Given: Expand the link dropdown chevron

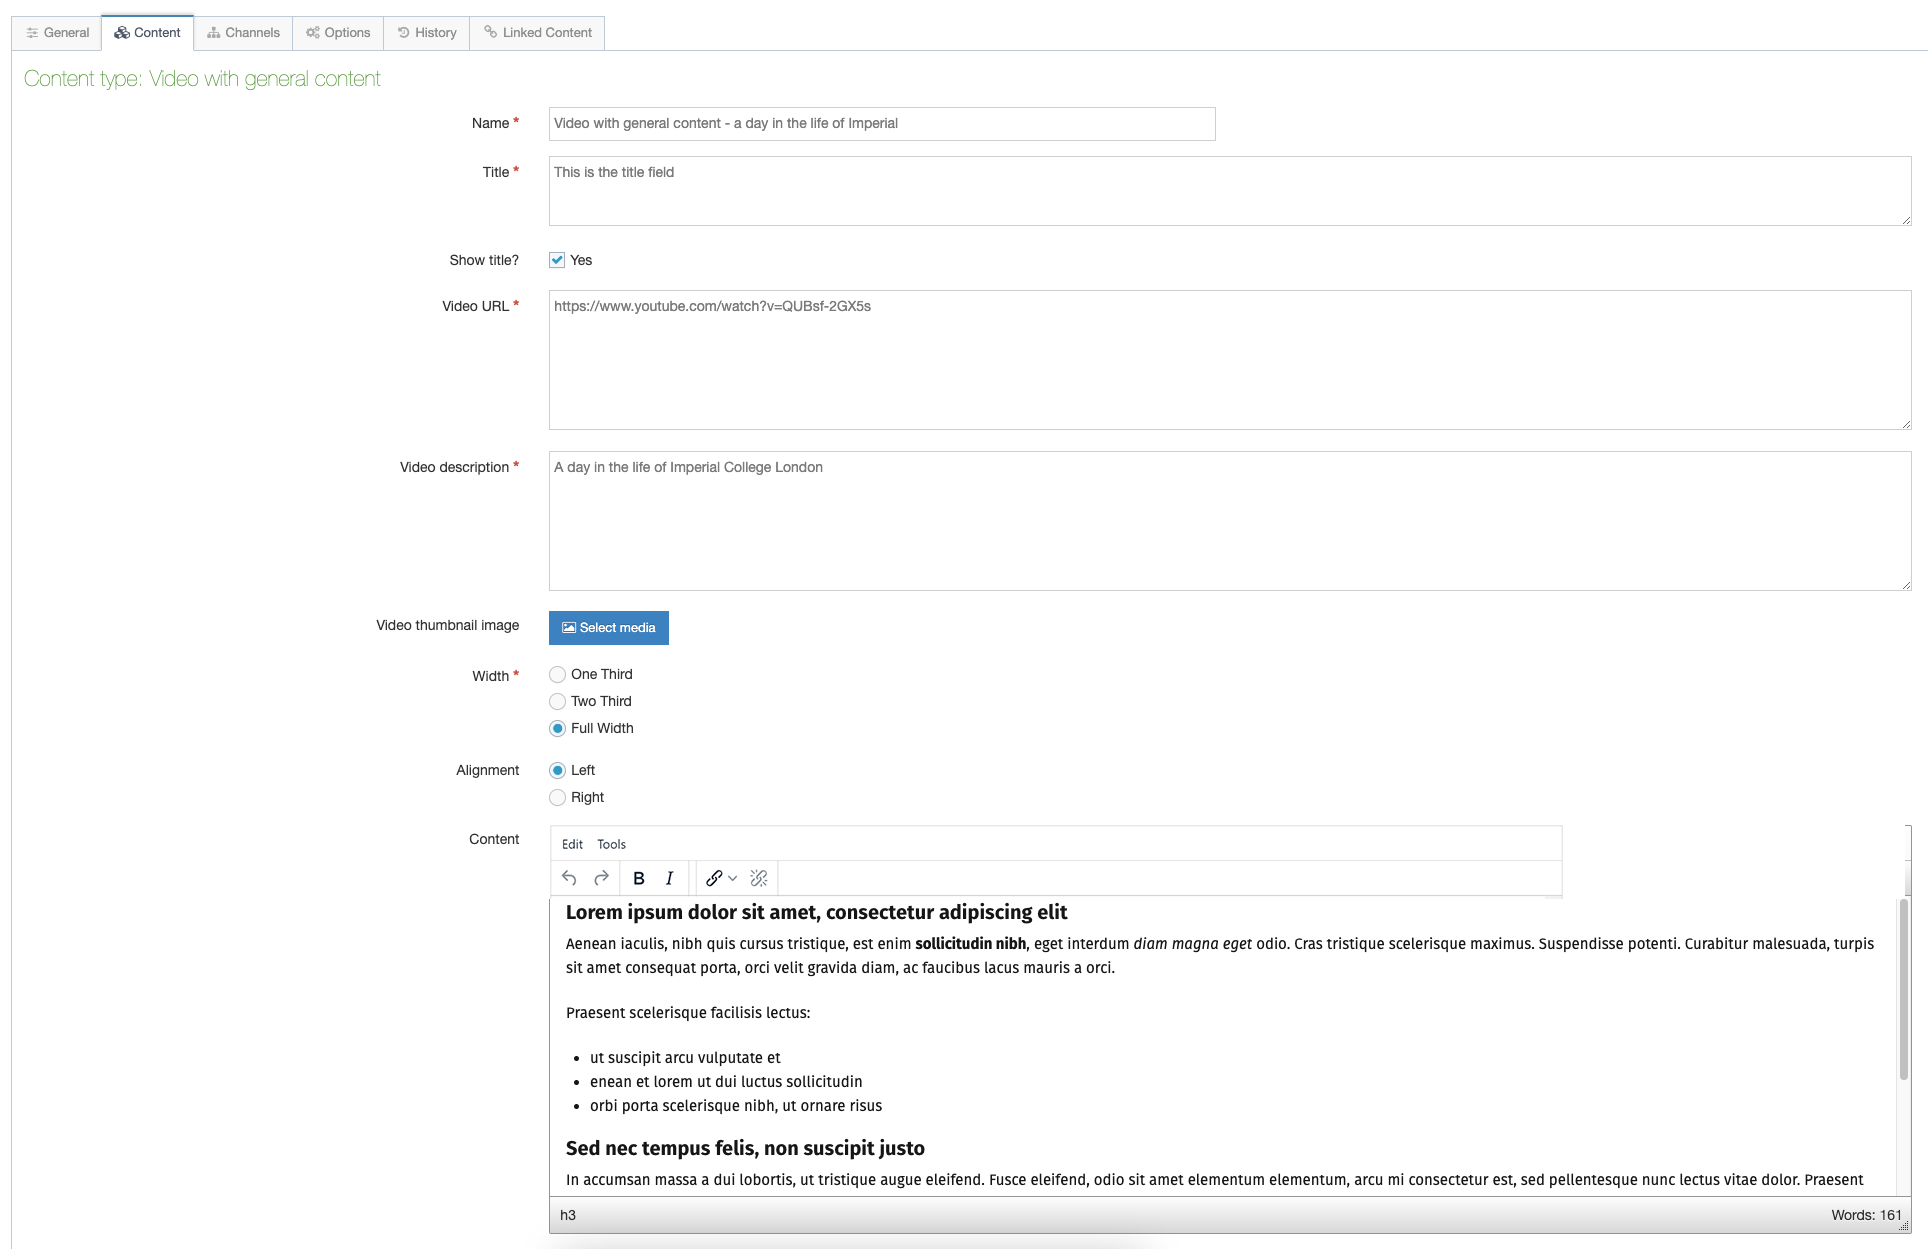Looking at the screenshot, I should tap(733, 878).
